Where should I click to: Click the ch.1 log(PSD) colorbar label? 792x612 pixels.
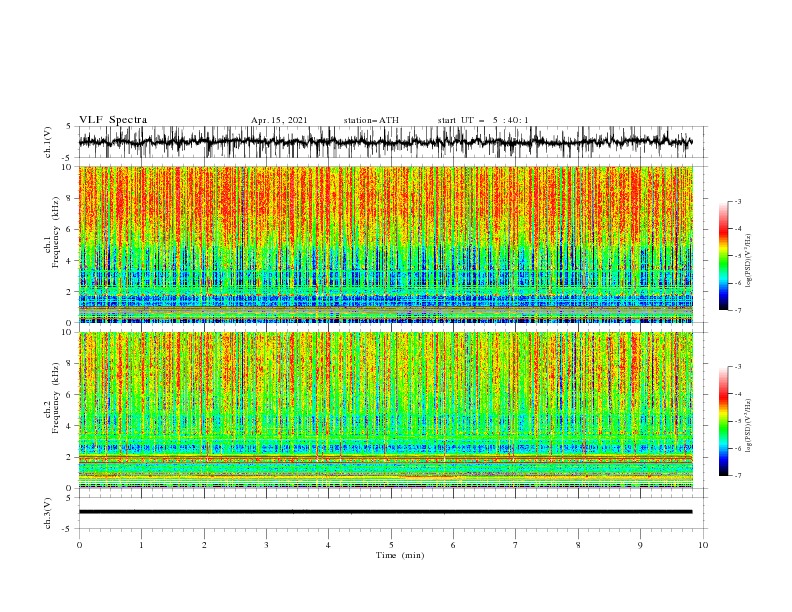pyautogui.click(x=749, y=261)
